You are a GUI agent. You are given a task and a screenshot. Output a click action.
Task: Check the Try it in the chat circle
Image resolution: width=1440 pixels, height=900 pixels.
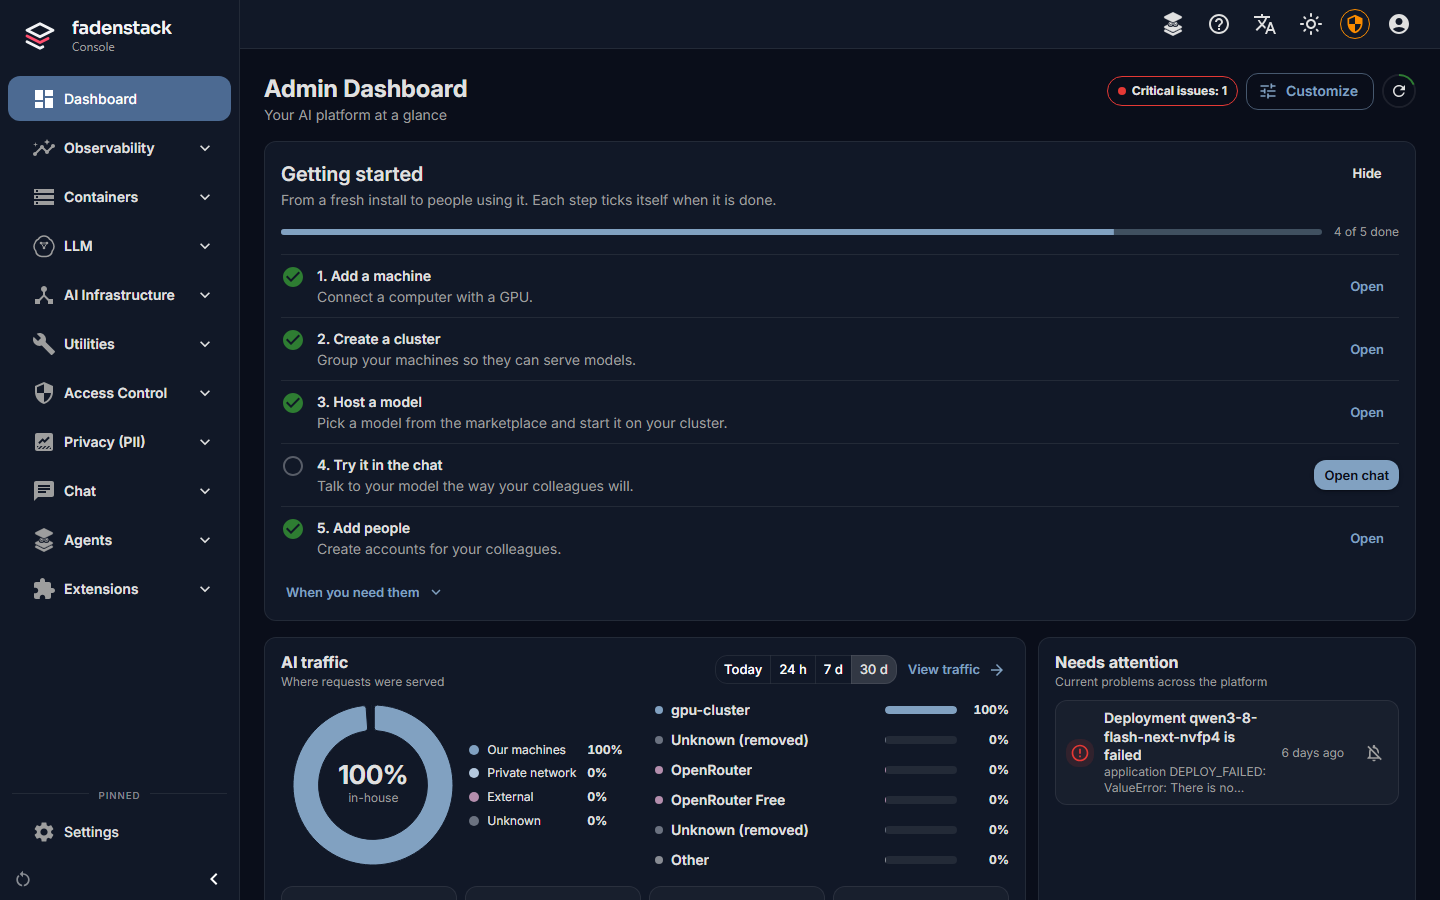(x=293, y=466)
